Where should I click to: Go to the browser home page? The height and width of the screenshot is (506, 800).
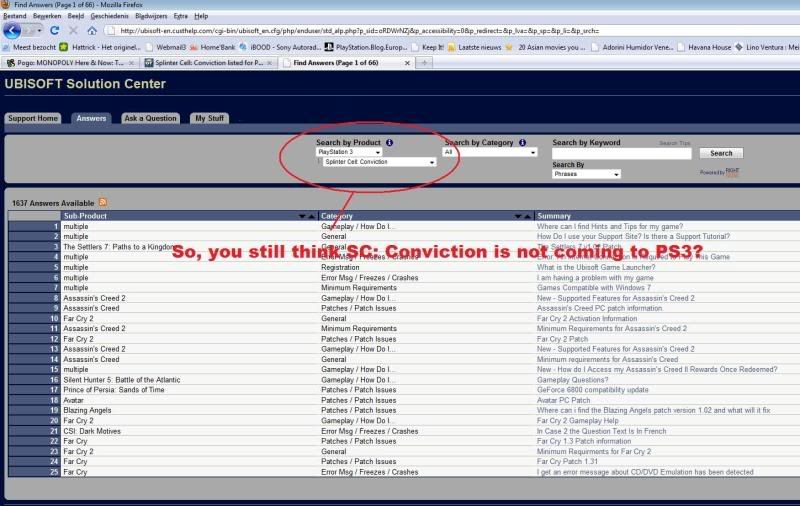[92, 31]
